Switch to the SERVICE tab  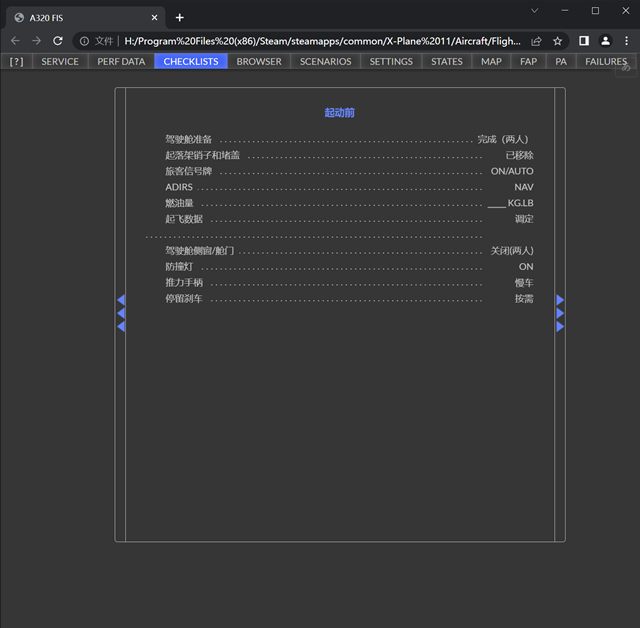(60, 61)
